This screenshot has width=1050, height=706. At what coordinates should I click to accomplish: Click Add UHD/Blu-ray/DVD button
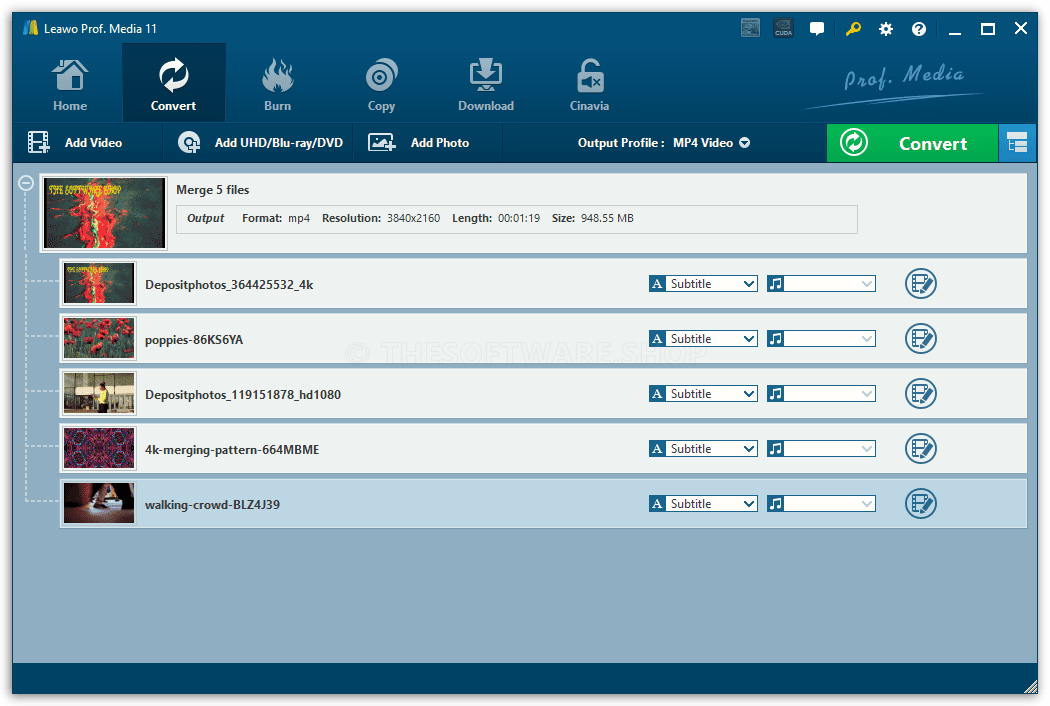coord(260,143)
